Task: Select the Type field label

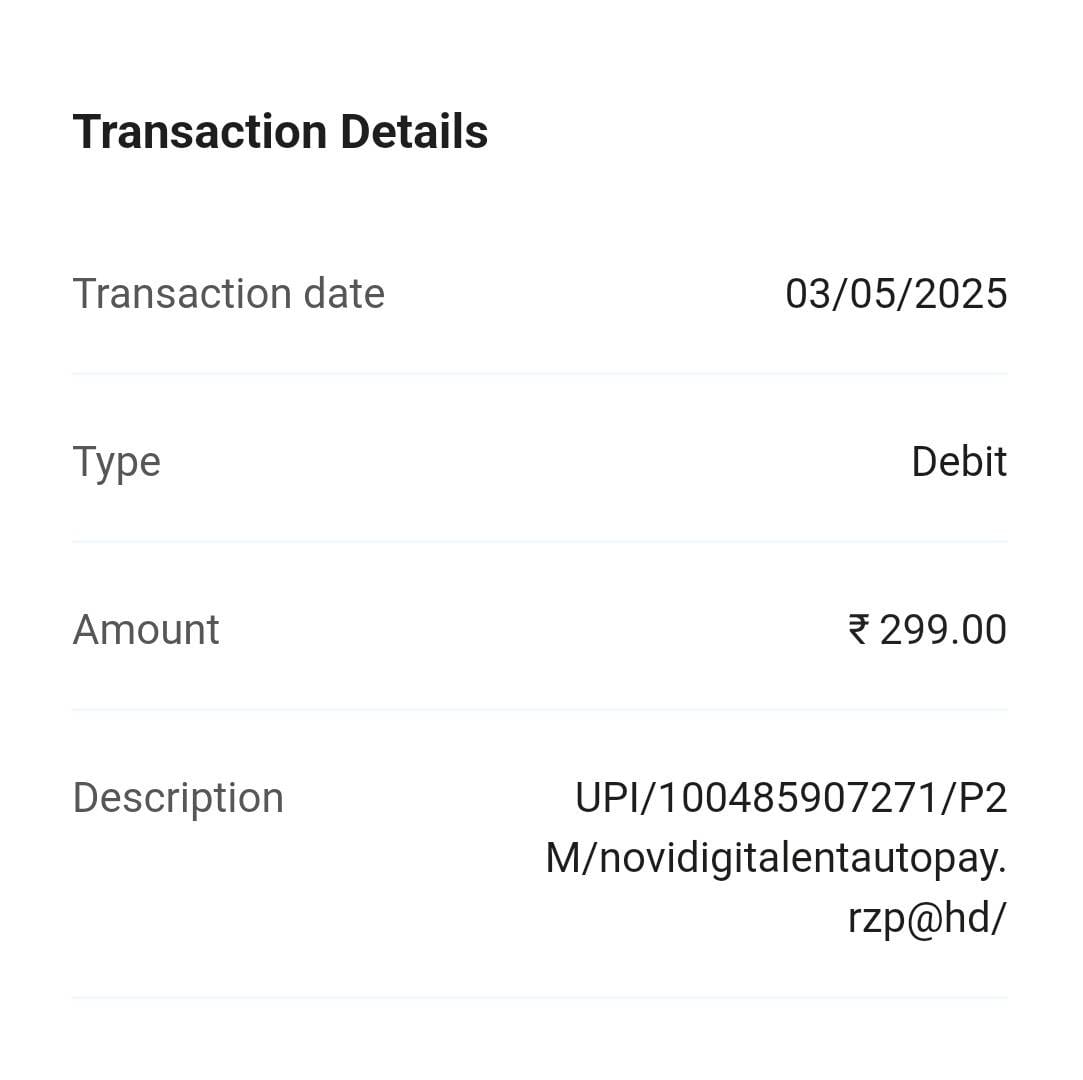Action: [x=116, y=462]
